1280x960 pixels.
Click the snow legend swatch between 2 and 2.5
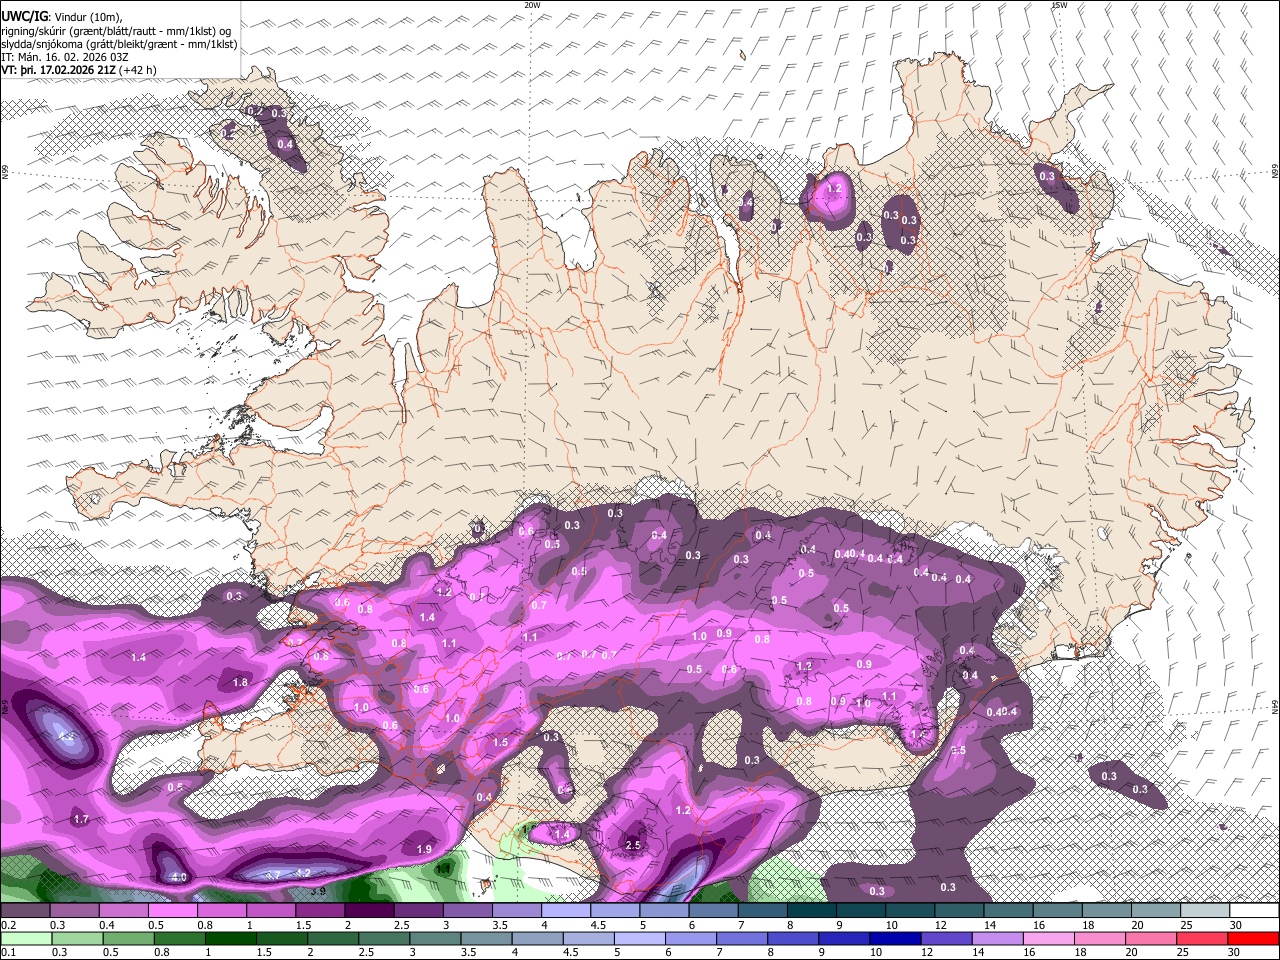point(368,911)
